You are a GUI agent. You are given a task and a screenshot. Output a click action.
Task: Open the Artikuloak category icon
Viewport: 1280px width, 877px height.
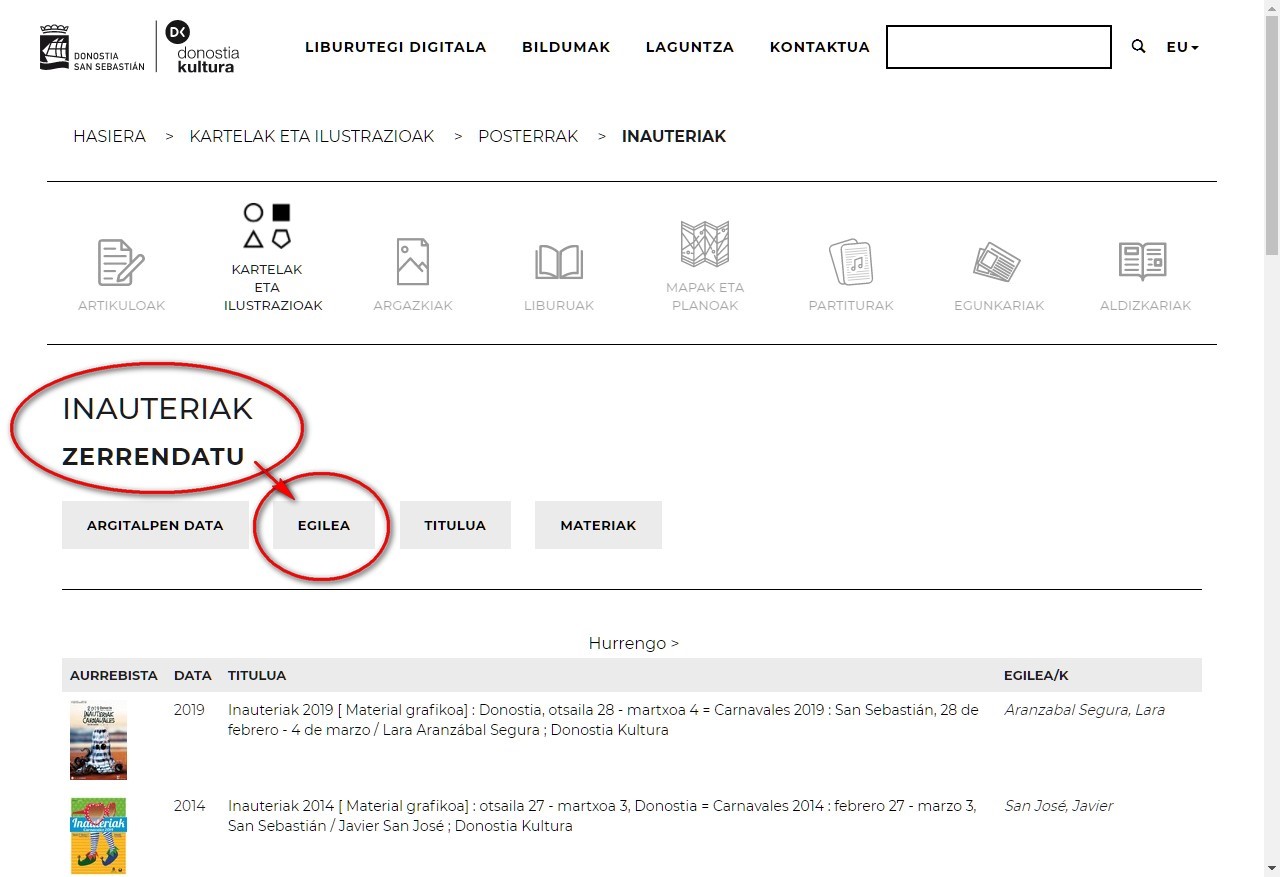pos(121,263)
